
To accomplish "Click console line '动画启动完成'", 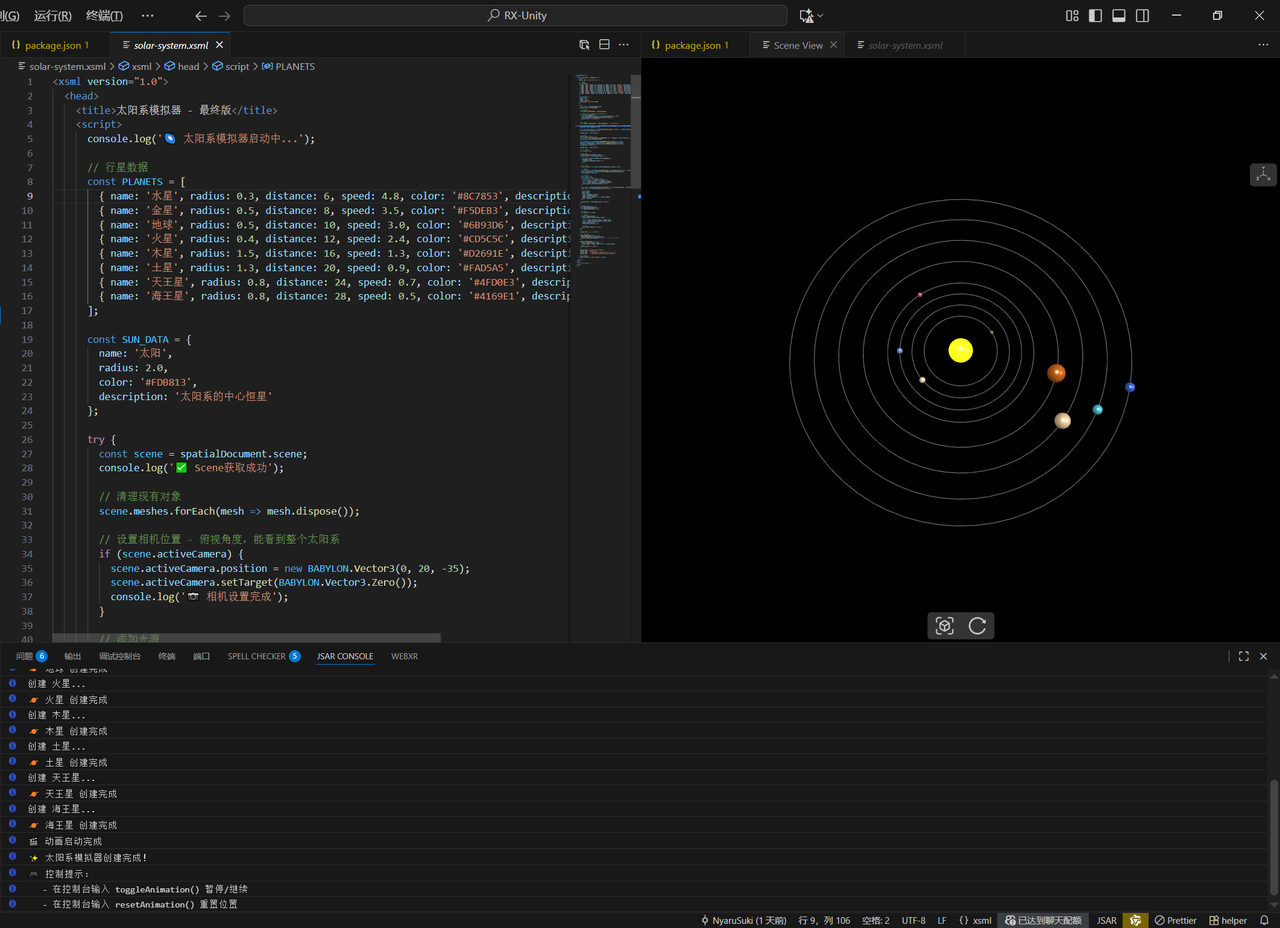I will point(73,841).
